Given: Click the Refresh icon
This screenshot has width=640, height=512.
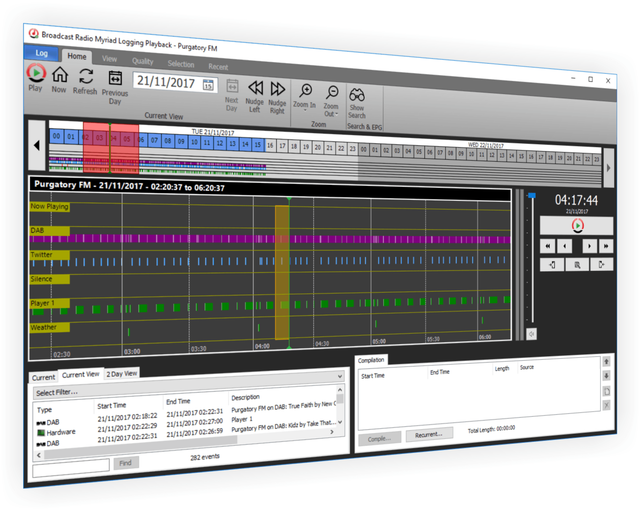Looking at the screenshot, I should pos(86,77).
